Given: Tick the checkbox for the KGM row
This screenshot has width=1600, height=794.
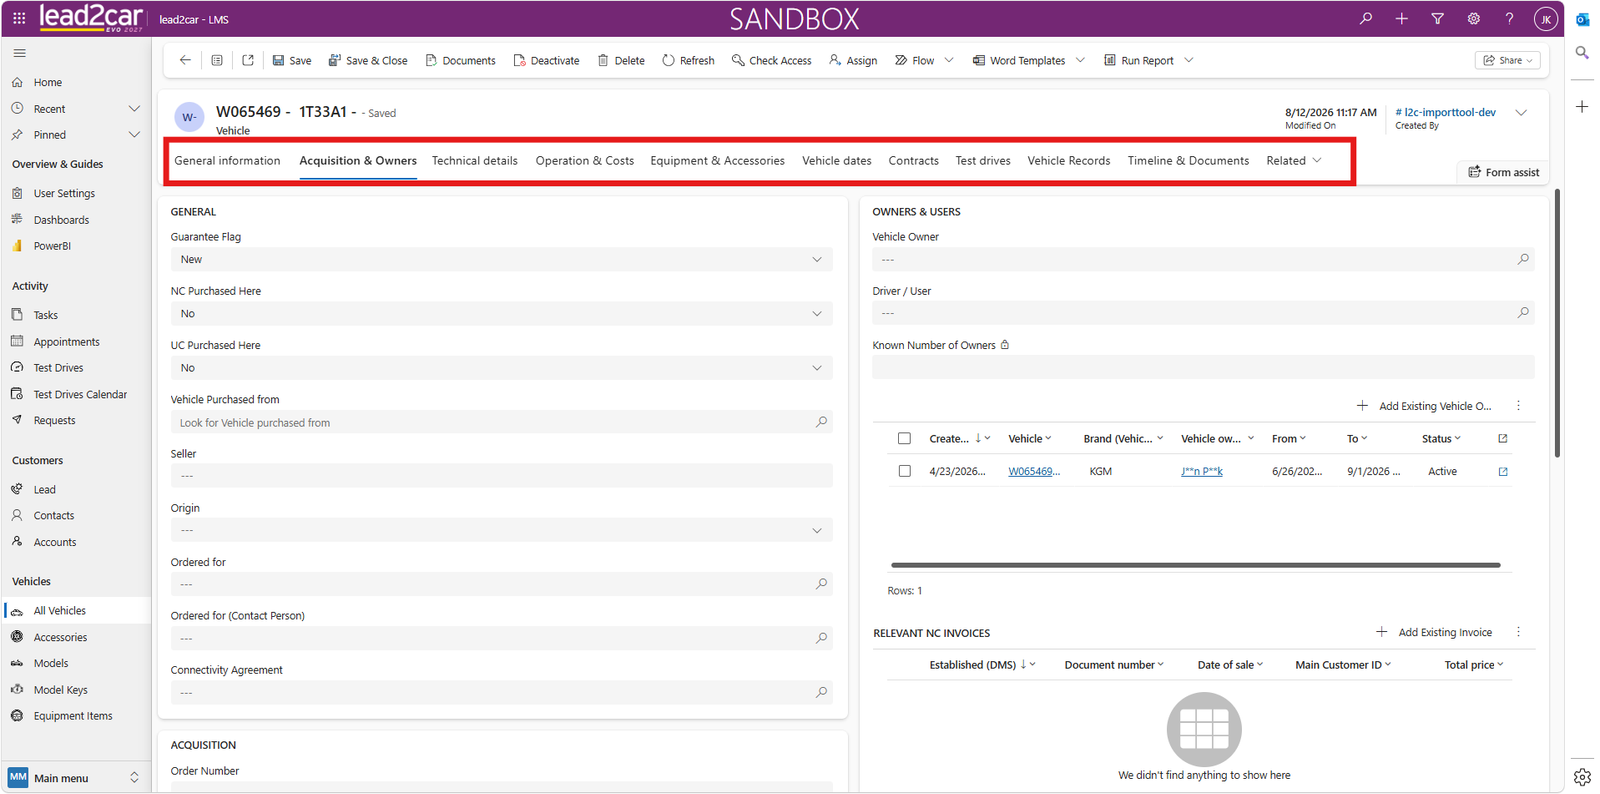Looking at the screenshot, I should pos(904,471).
